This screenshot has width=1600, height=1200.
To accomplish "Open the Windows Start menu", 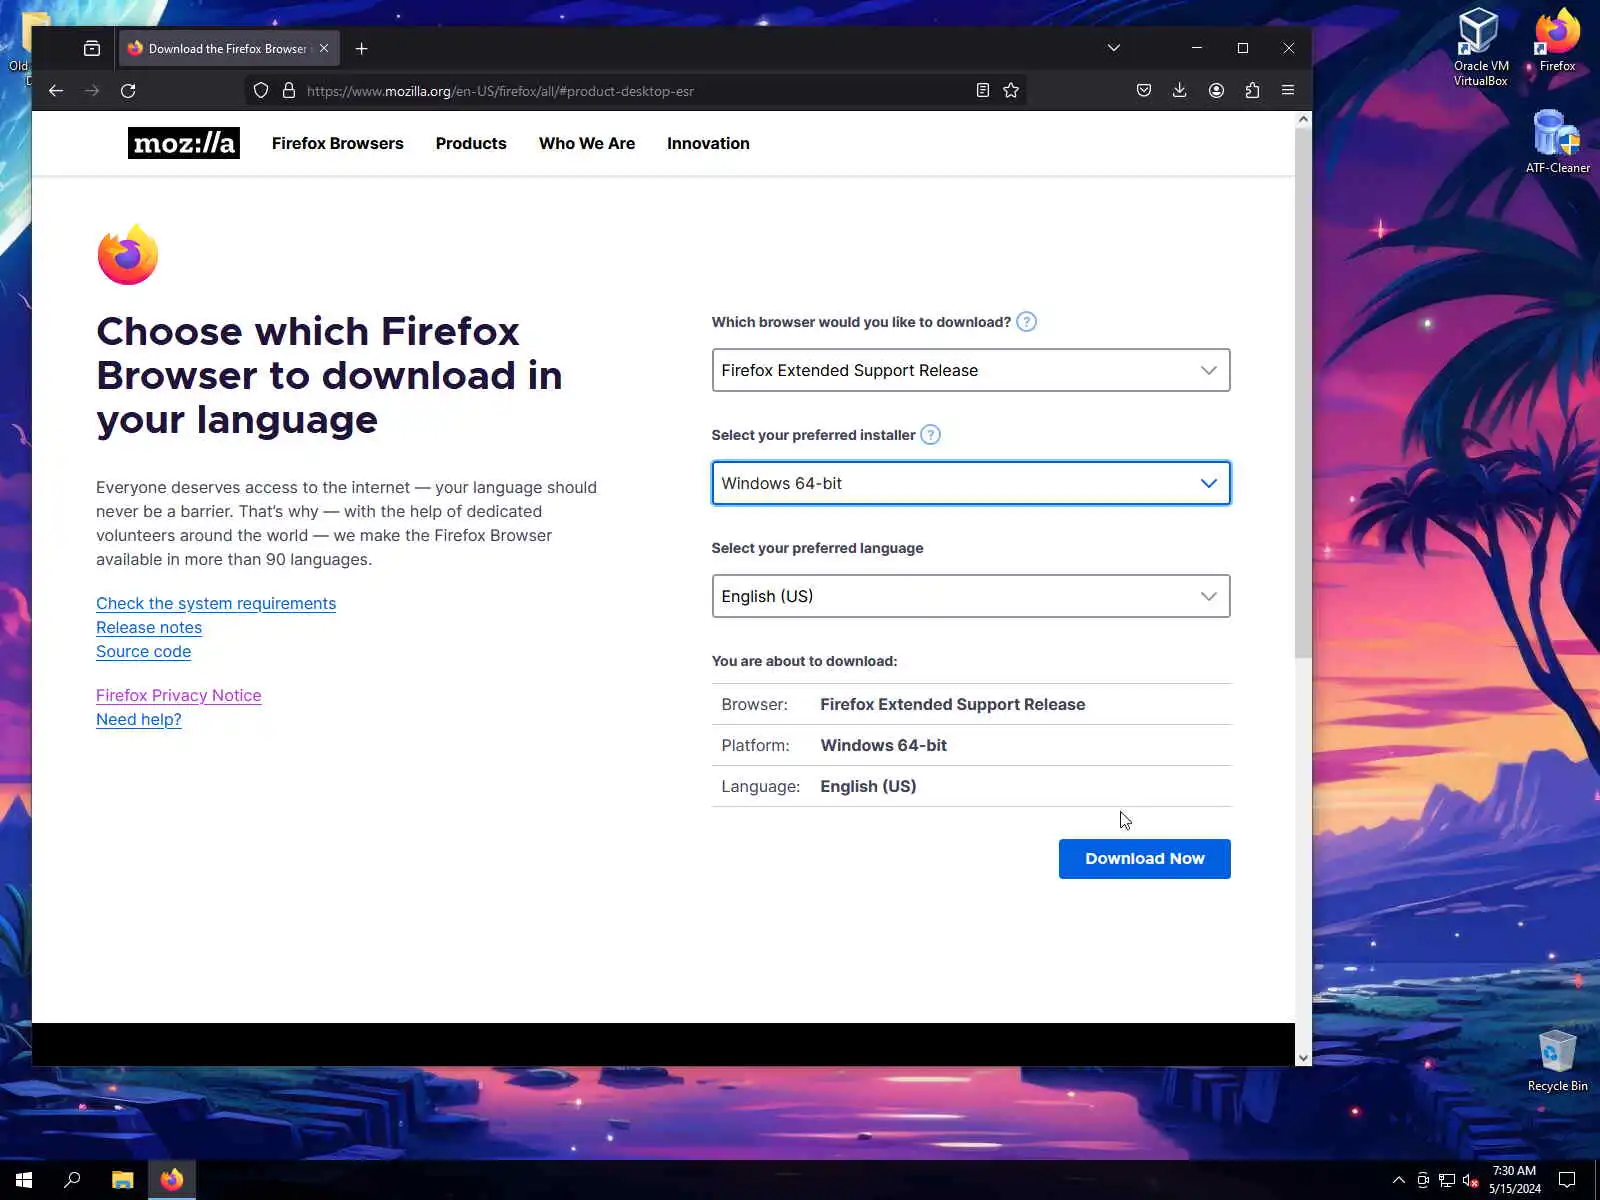I will point(24,1180).
